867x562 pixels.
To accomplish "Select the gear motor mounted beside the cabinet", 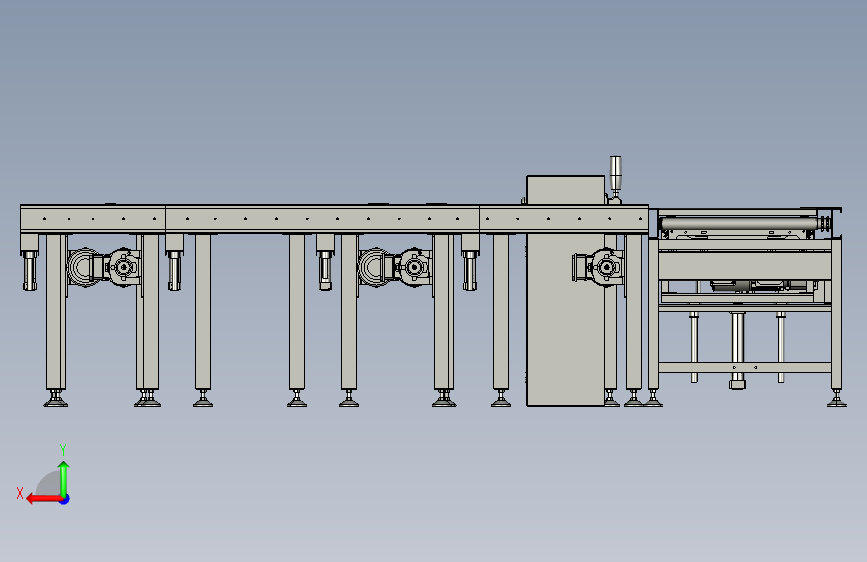I will pyautogui.click(x=598, y=268).
